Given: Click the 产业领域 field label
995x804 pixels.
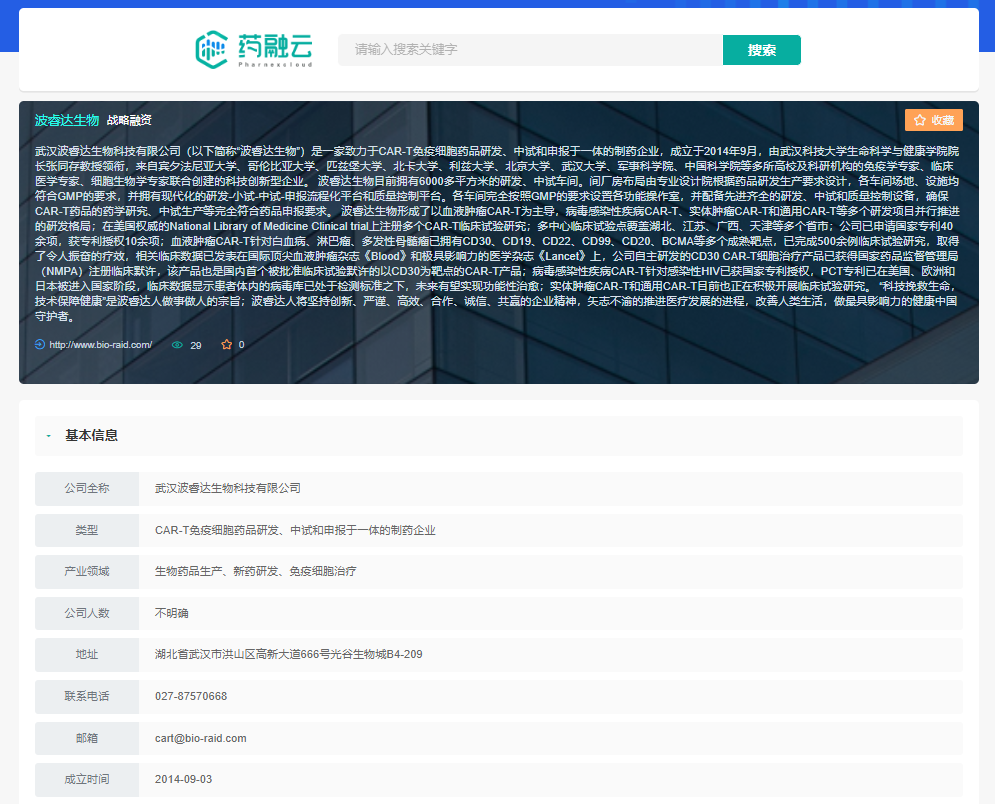Looking at the screenshot, I should (x=87, y=571).
